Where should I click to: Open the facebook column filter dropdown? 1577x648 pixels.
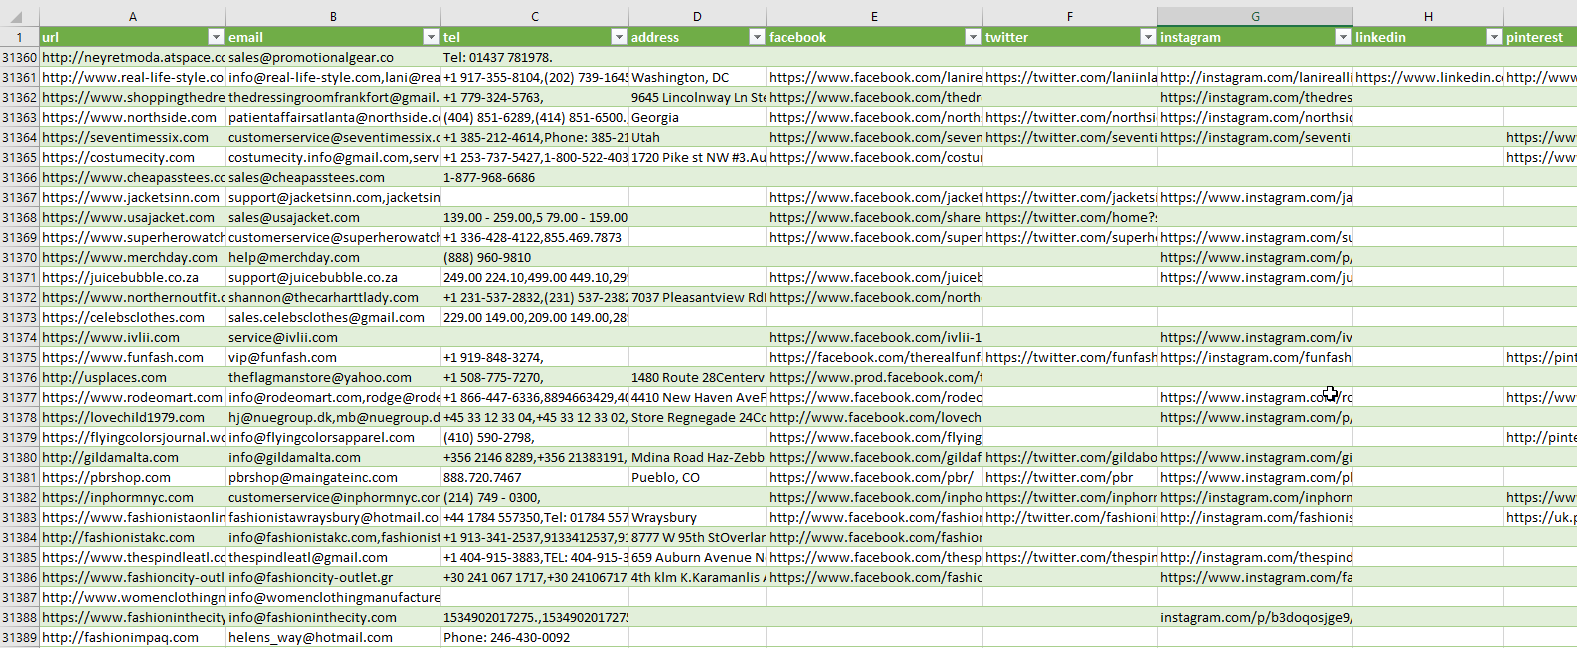[973, 37]
